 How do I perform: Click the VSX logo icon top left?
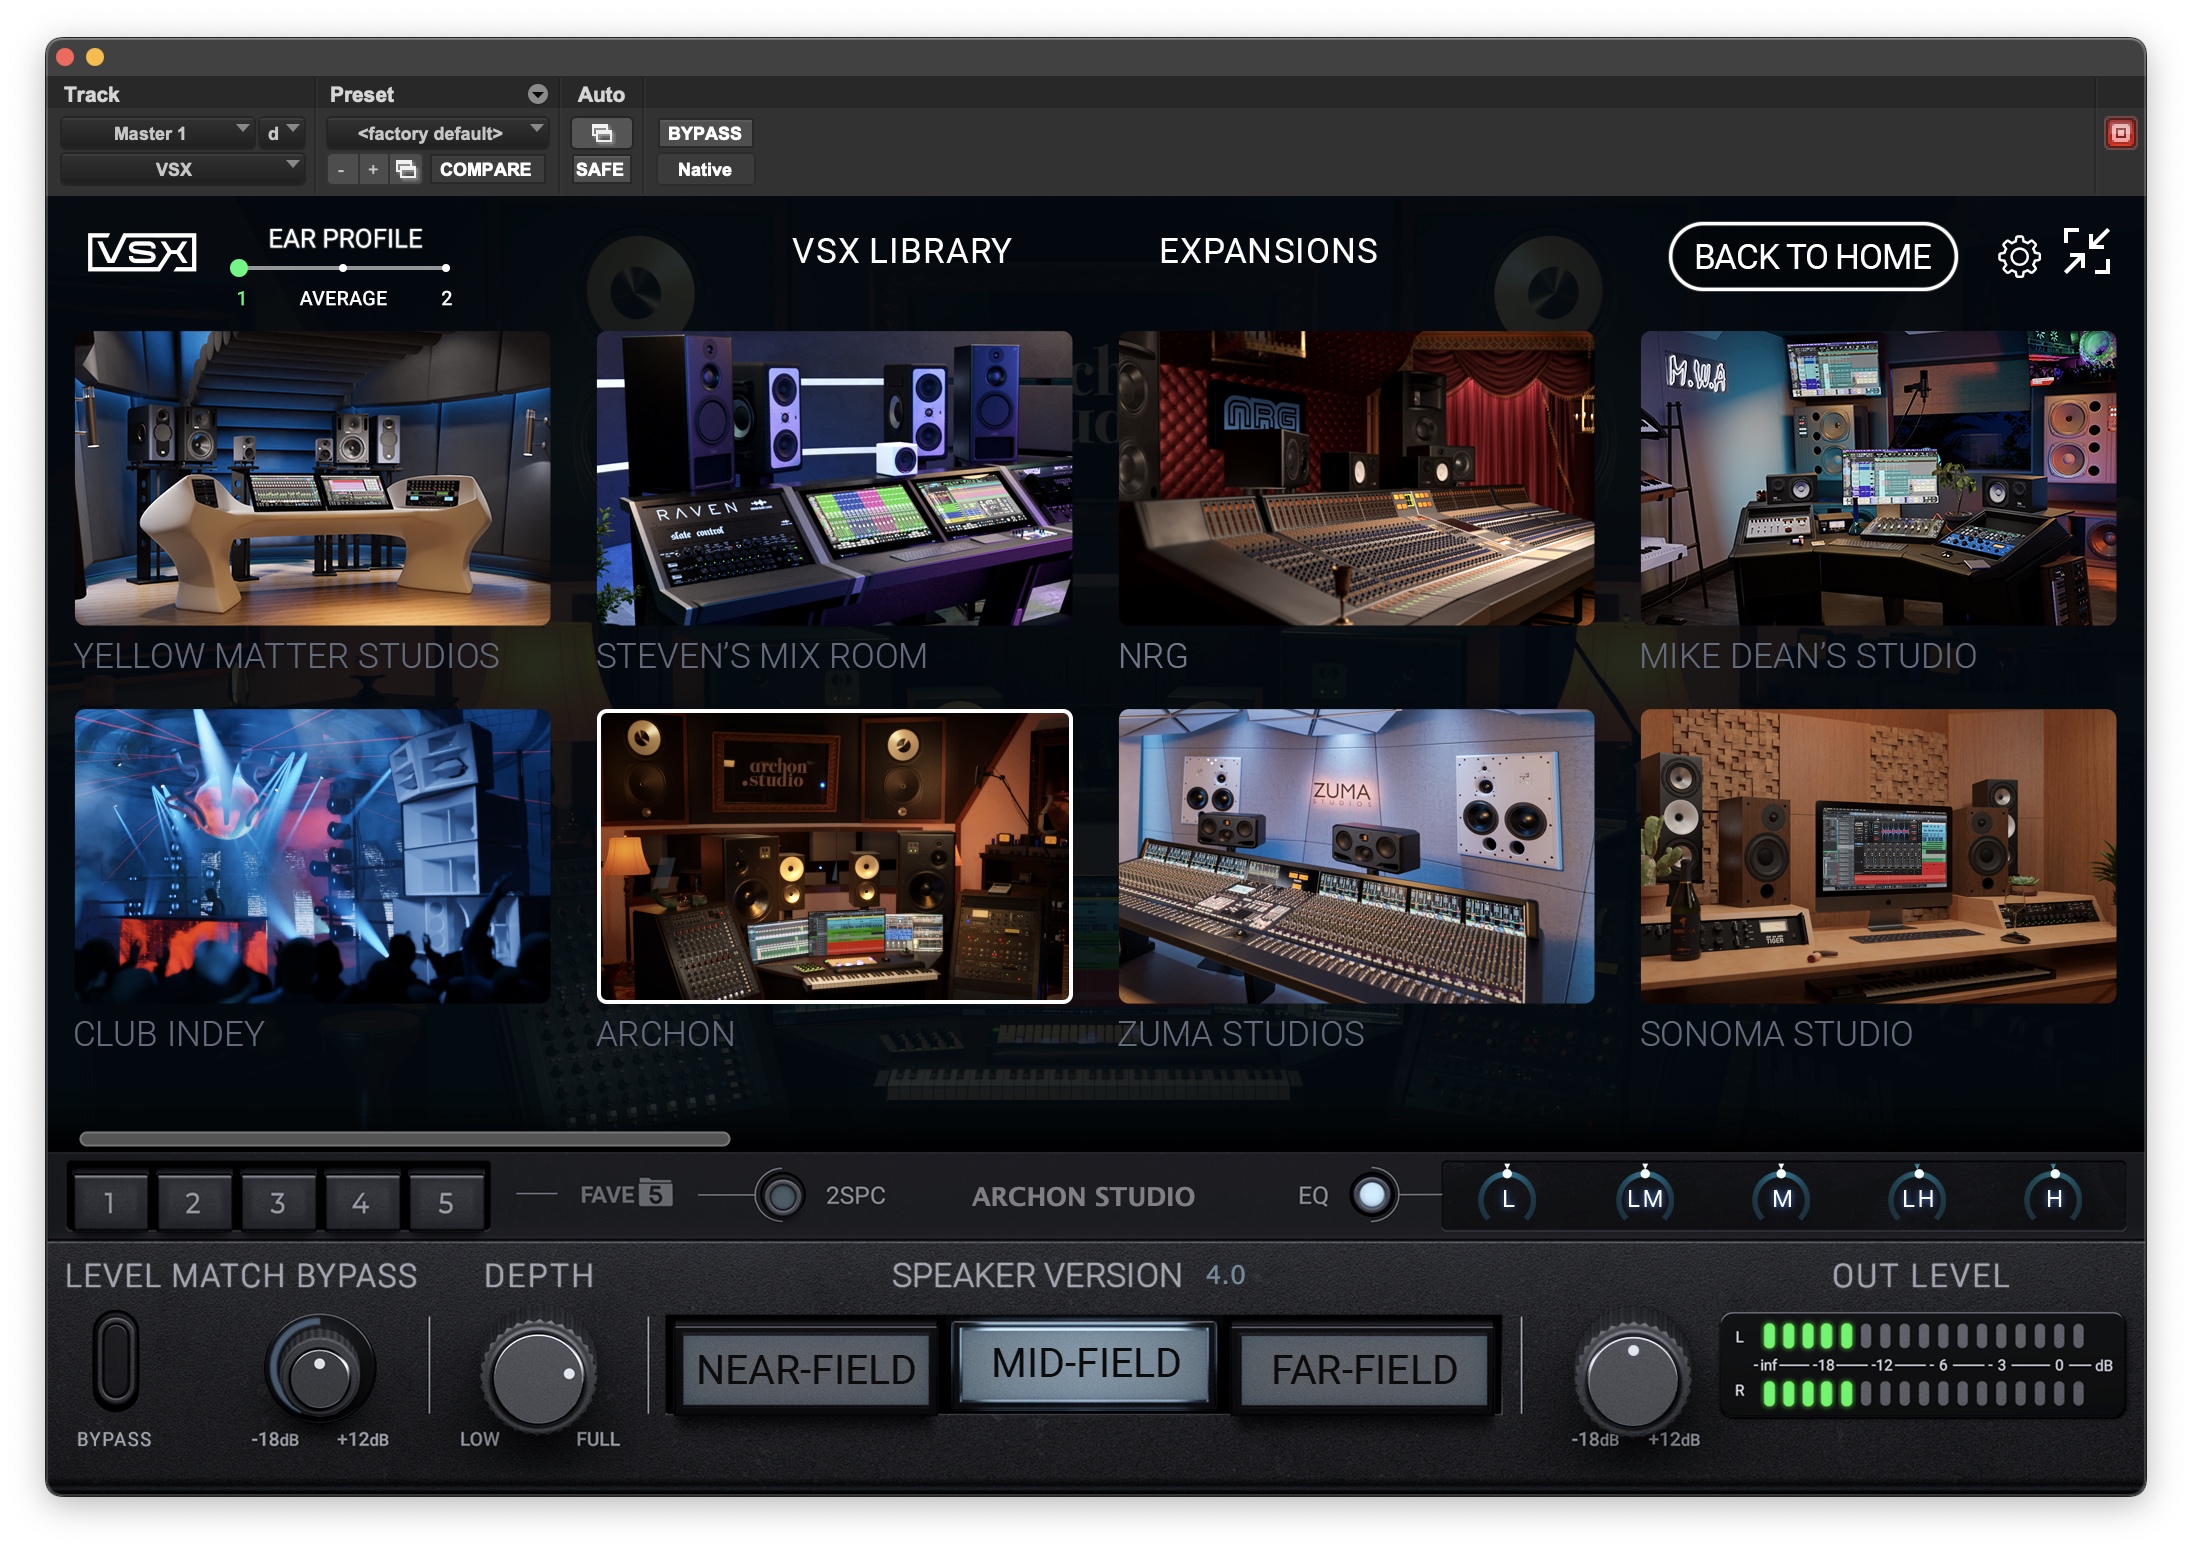tap(141, 252)
